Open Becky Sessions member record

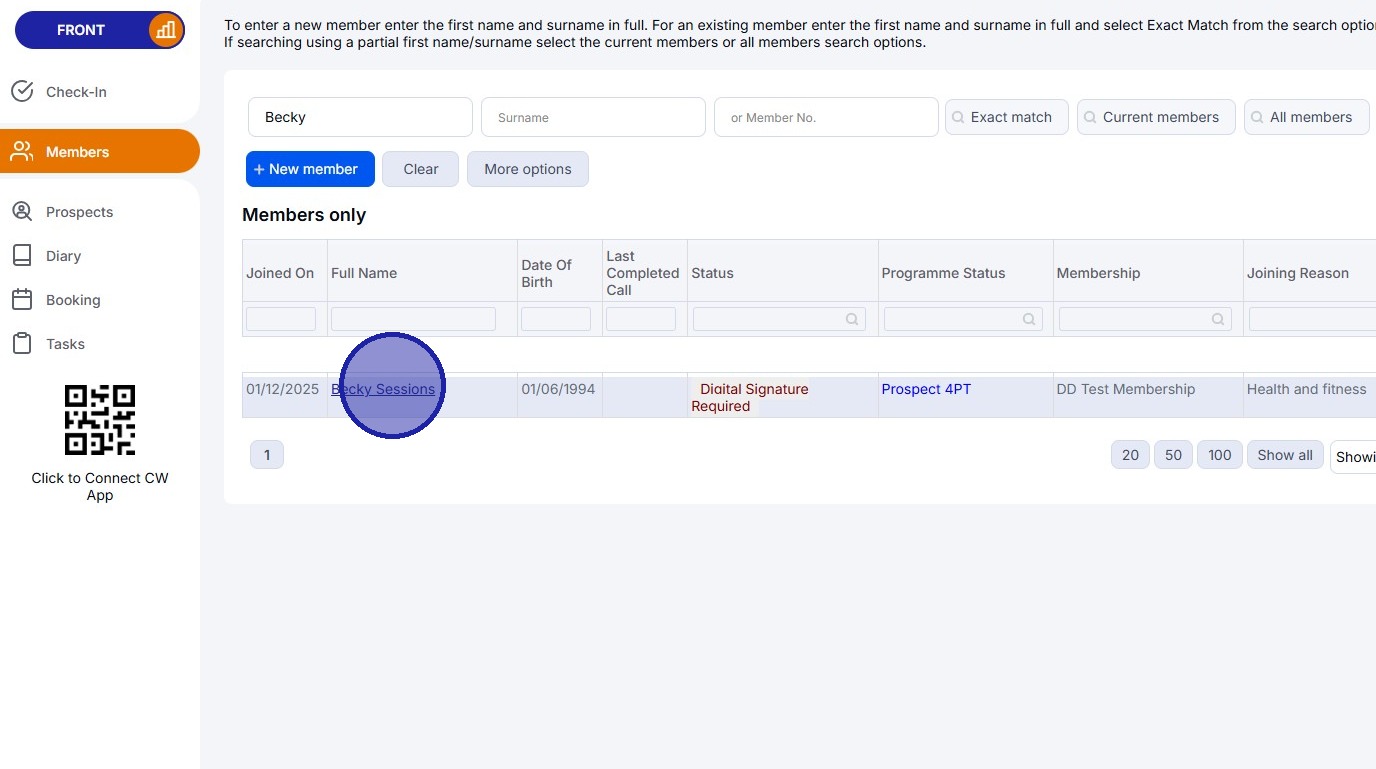tap(383, 389)
